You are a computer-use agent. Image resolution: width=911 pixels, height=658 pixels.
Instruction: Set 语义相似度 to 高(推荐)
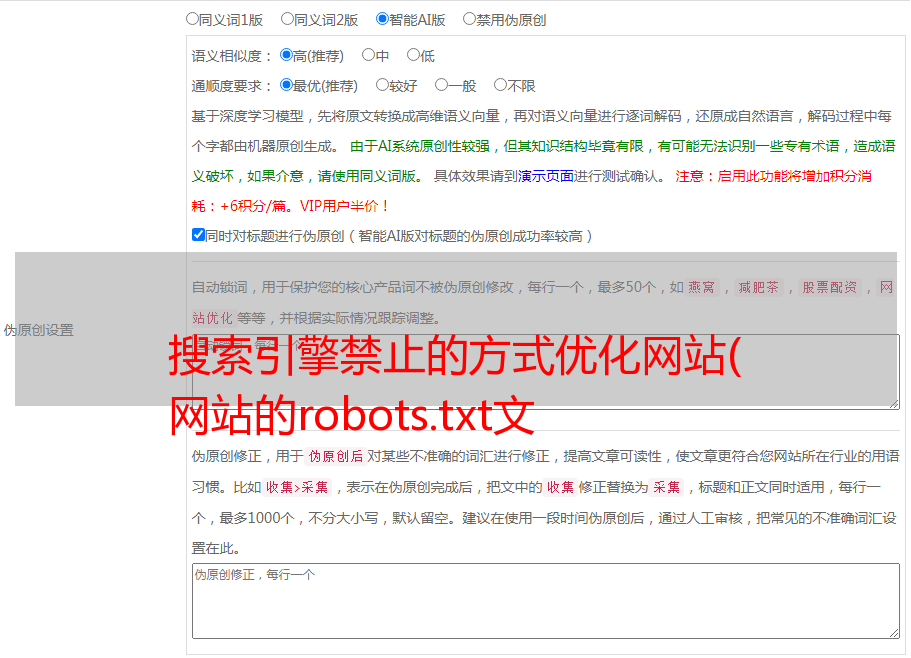(286, 55)
